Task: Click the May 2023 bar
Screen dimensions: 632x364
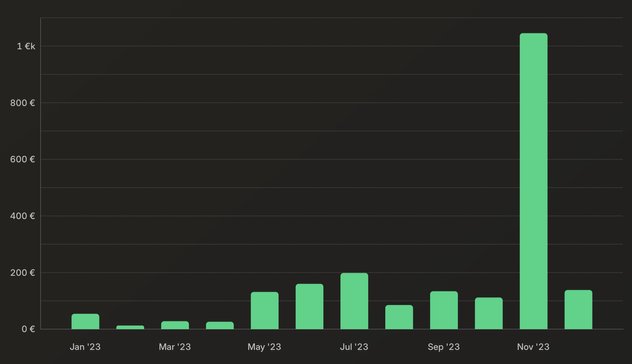Action: (x=264, y=310)
